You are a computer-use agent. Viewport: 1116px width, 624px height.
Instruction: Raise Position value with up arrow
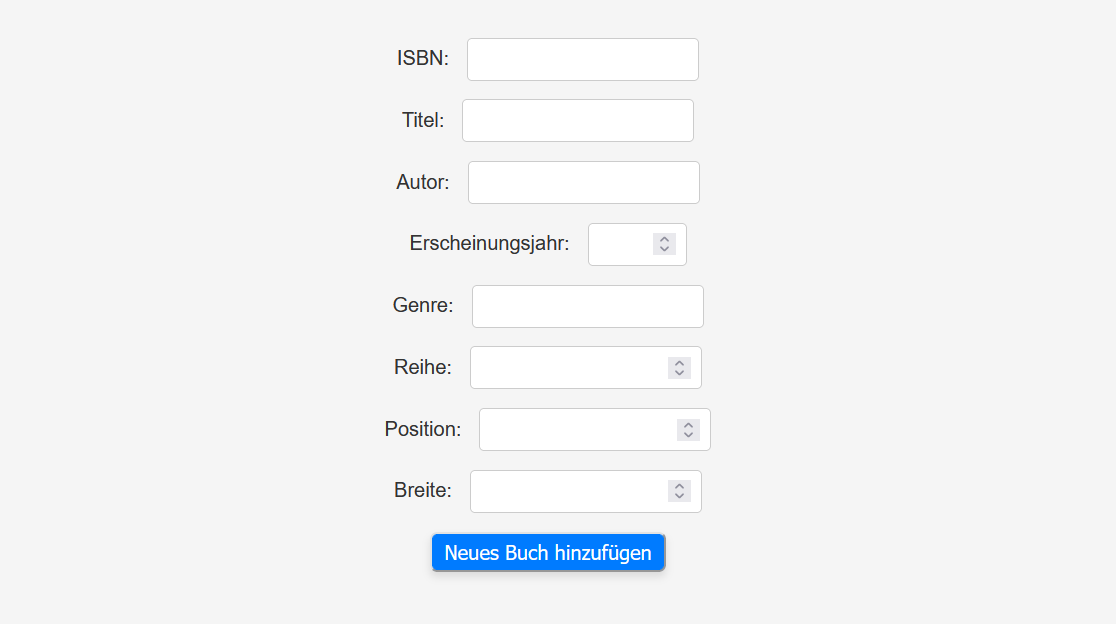(x=688, y=425)
